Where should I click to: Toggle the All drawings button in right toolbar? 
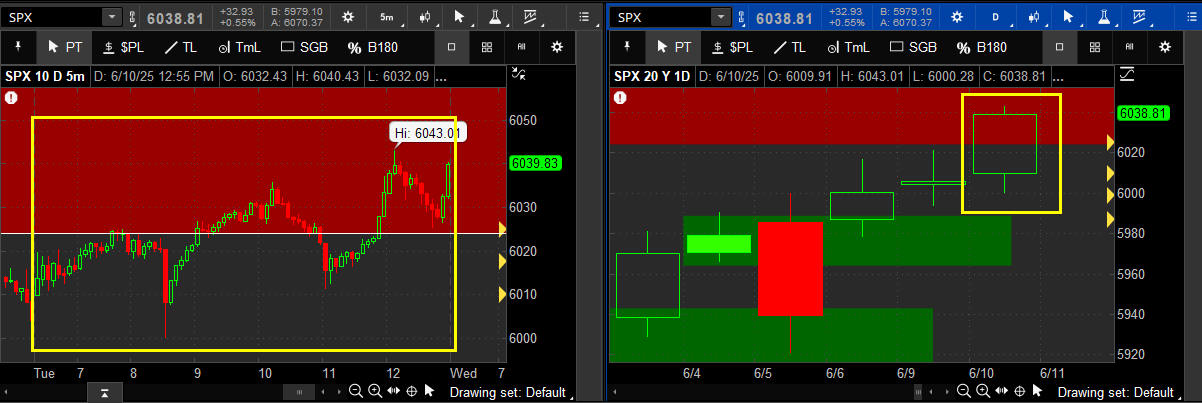(x=1129, y=47)
